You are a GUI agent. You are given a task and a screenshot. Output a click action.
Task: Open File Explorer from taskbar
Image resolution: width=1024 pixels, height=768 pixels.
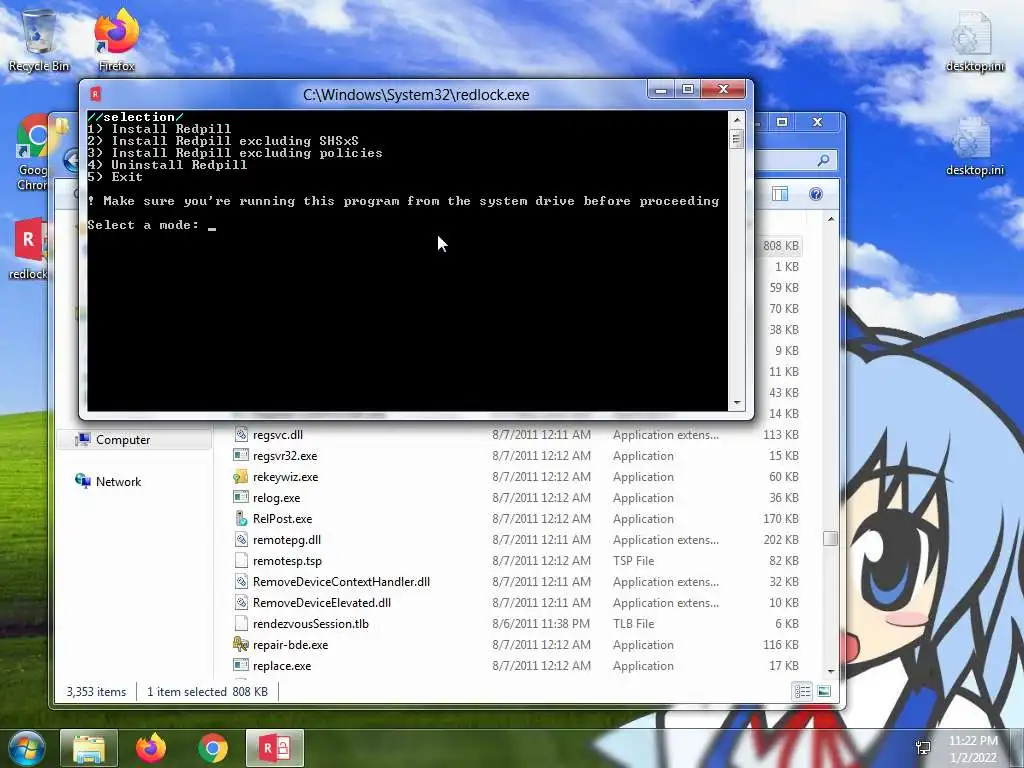pyautogui.click(x=89, y=748)
